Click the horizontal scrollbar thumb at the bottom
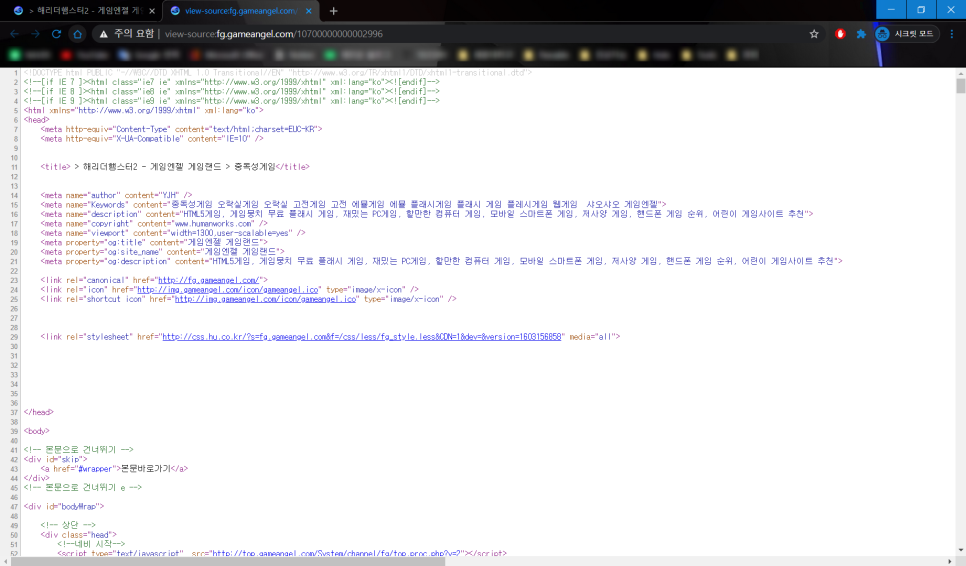Screen dimensions: 966x566 [228, 562]
